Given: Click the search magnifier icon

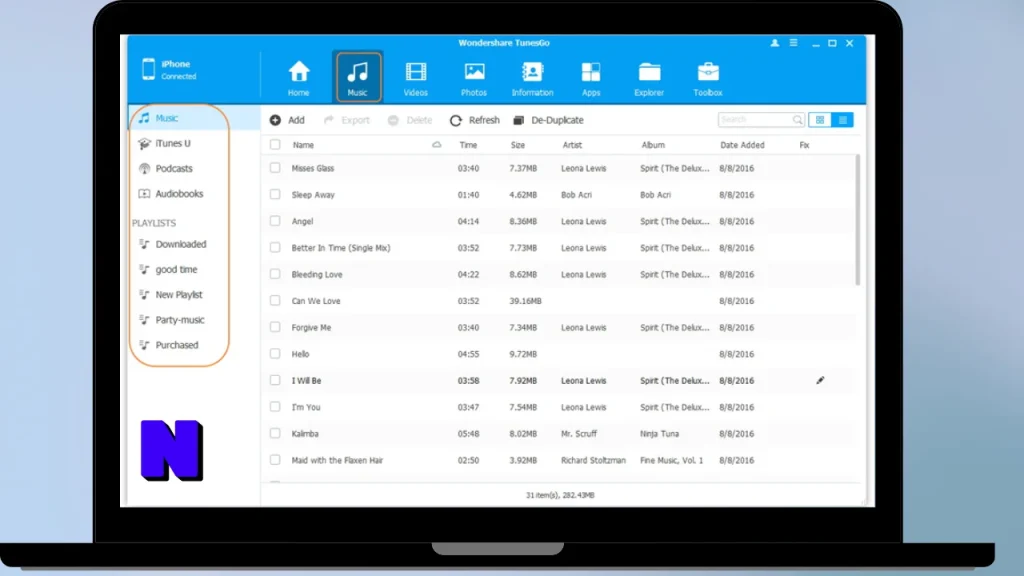Looking at the screenshot, I should tap(797, 120).
